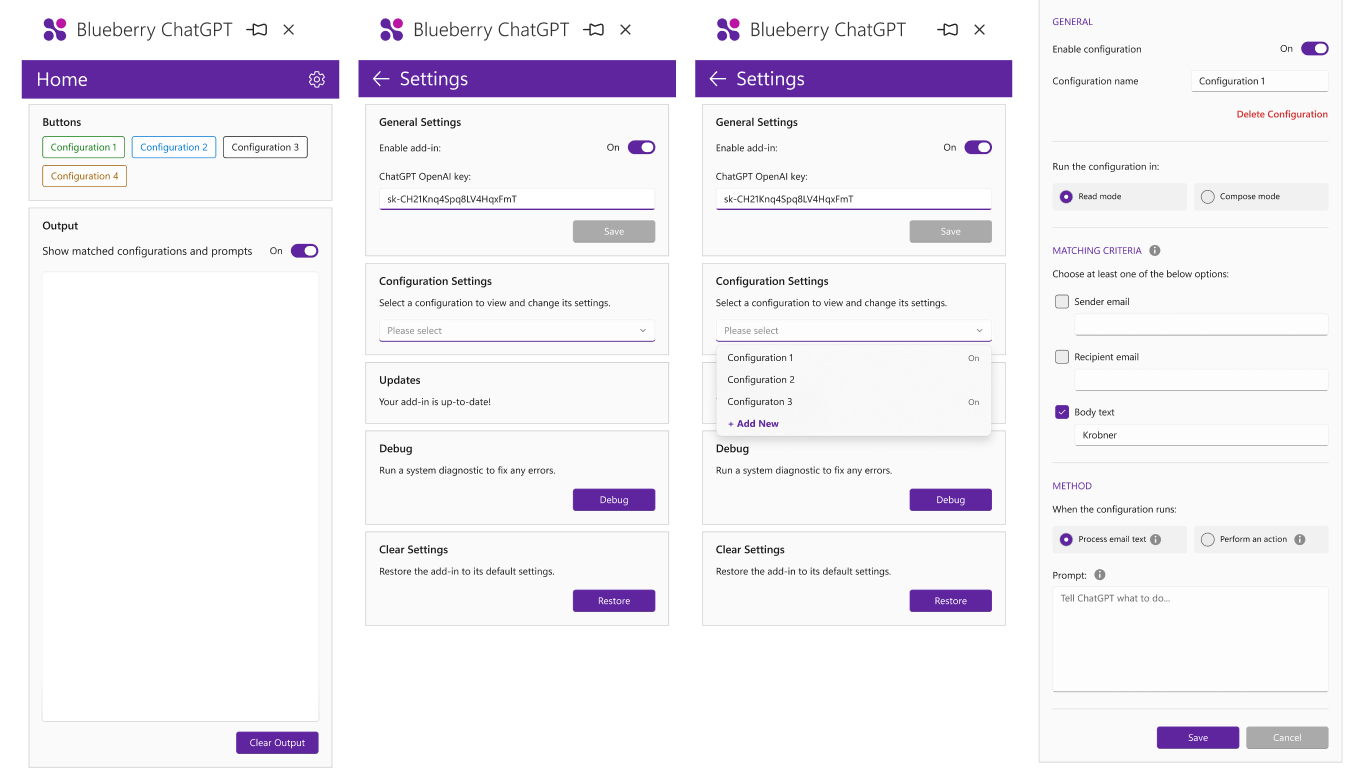Turn off the Enable configuration switch
This screenshot has width=1366, height=768.
1314,48
